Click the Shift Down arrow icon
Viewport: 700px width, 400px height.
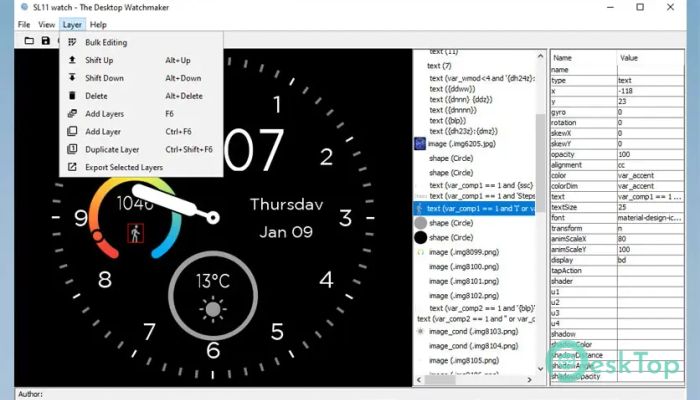click(72, 78)
